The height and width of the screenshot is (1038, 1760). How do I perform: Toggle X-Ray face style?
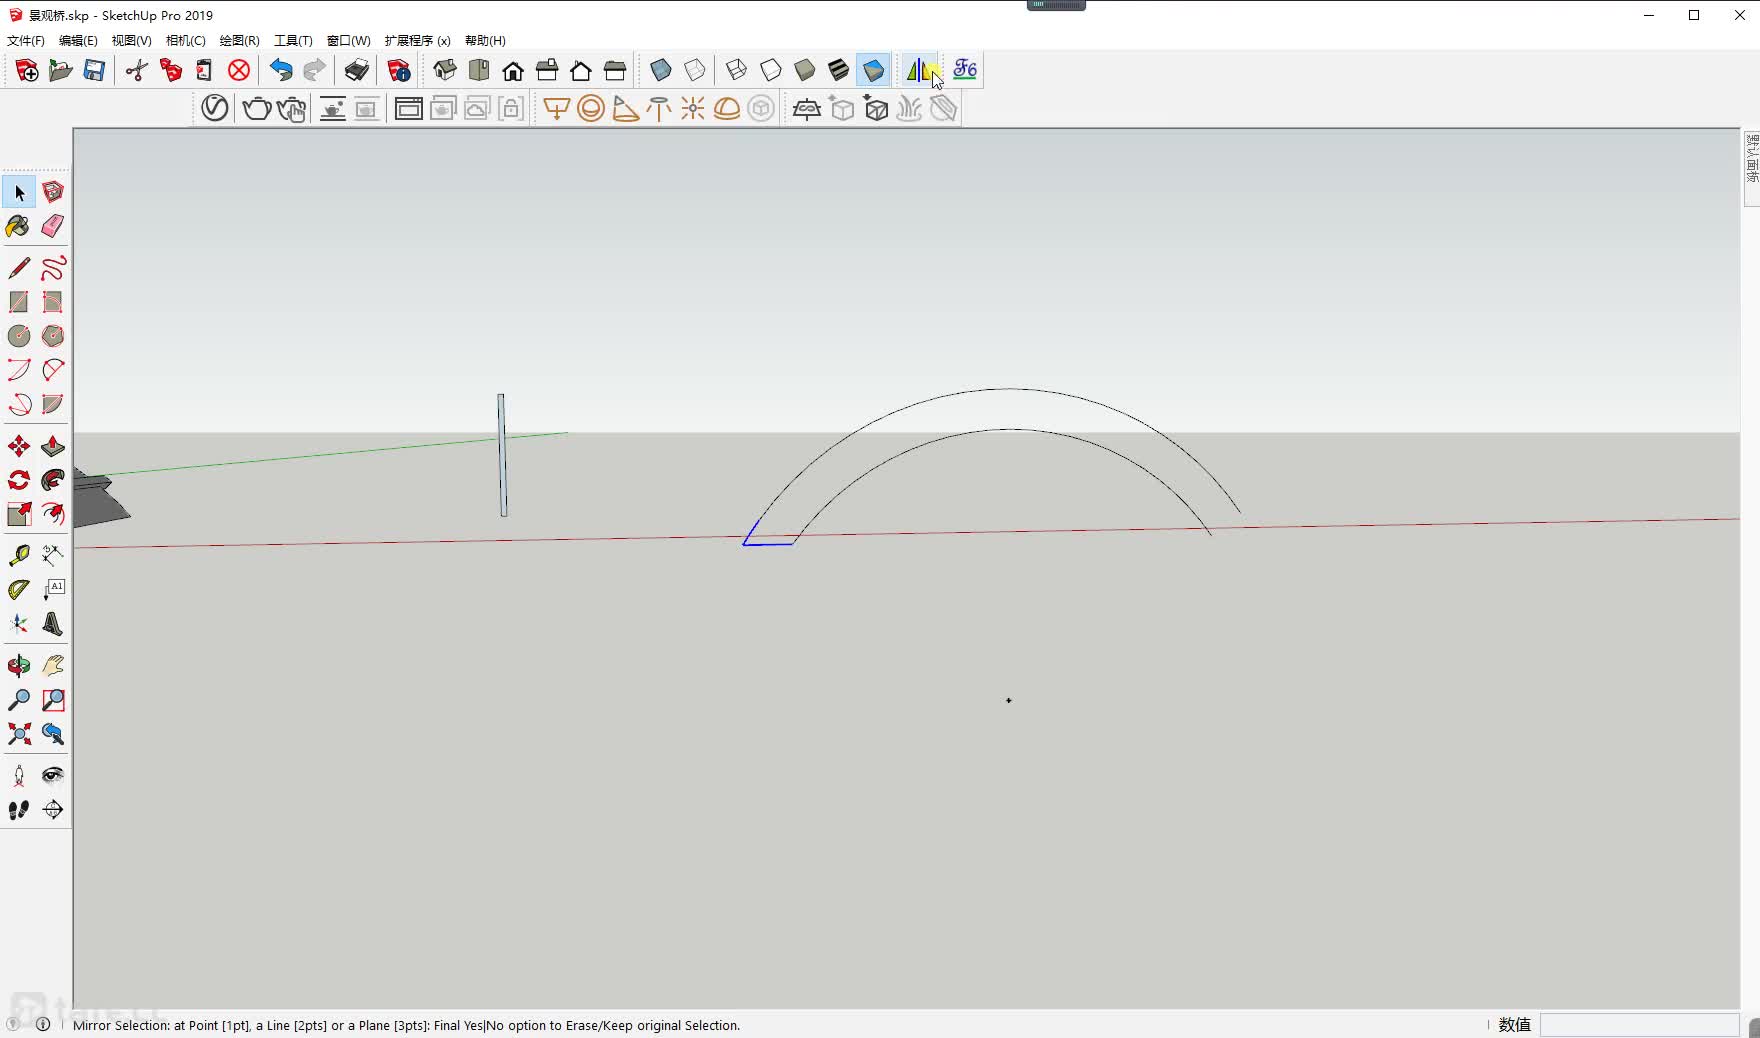[661, 70]
